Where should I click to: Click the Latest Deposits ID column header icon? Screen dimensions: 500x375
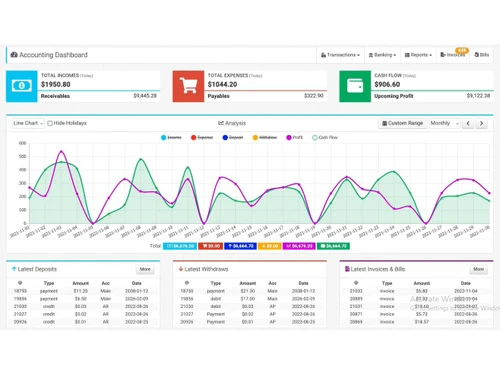(20, 283)
